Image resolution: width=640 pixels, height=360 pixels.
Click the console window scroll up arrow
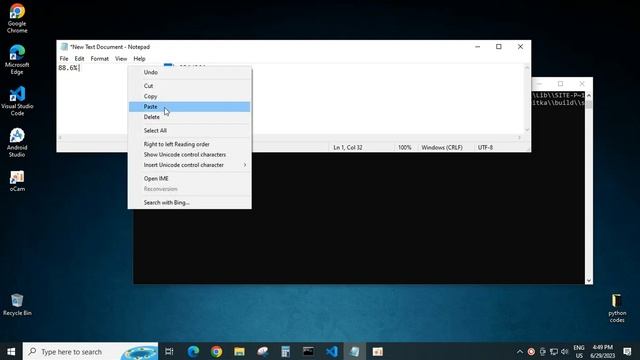[x=589, y=95]
